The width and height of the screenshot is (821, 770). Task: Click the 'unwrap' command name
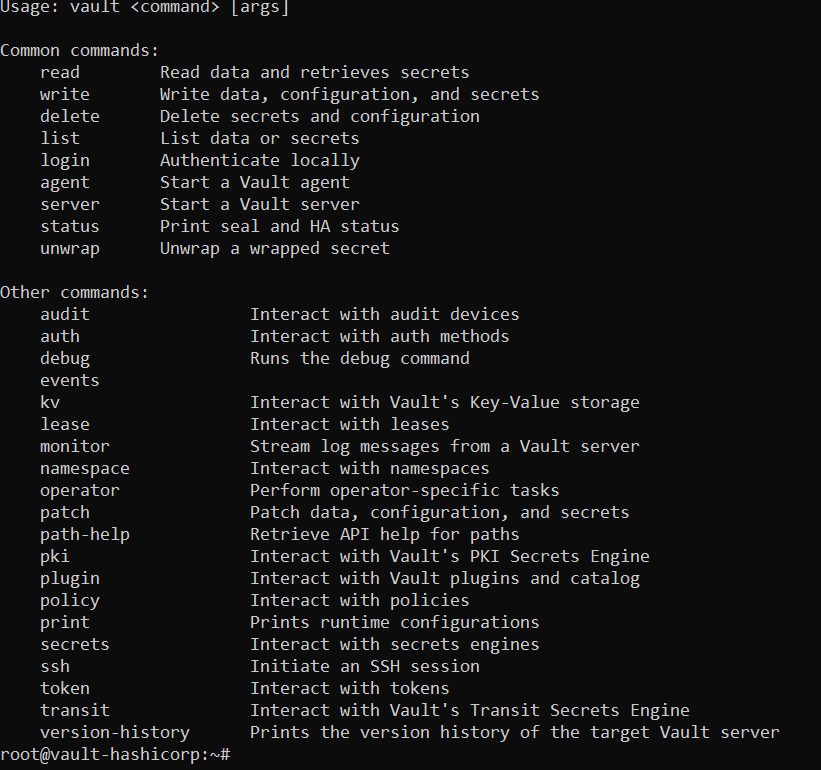(70, 248)
